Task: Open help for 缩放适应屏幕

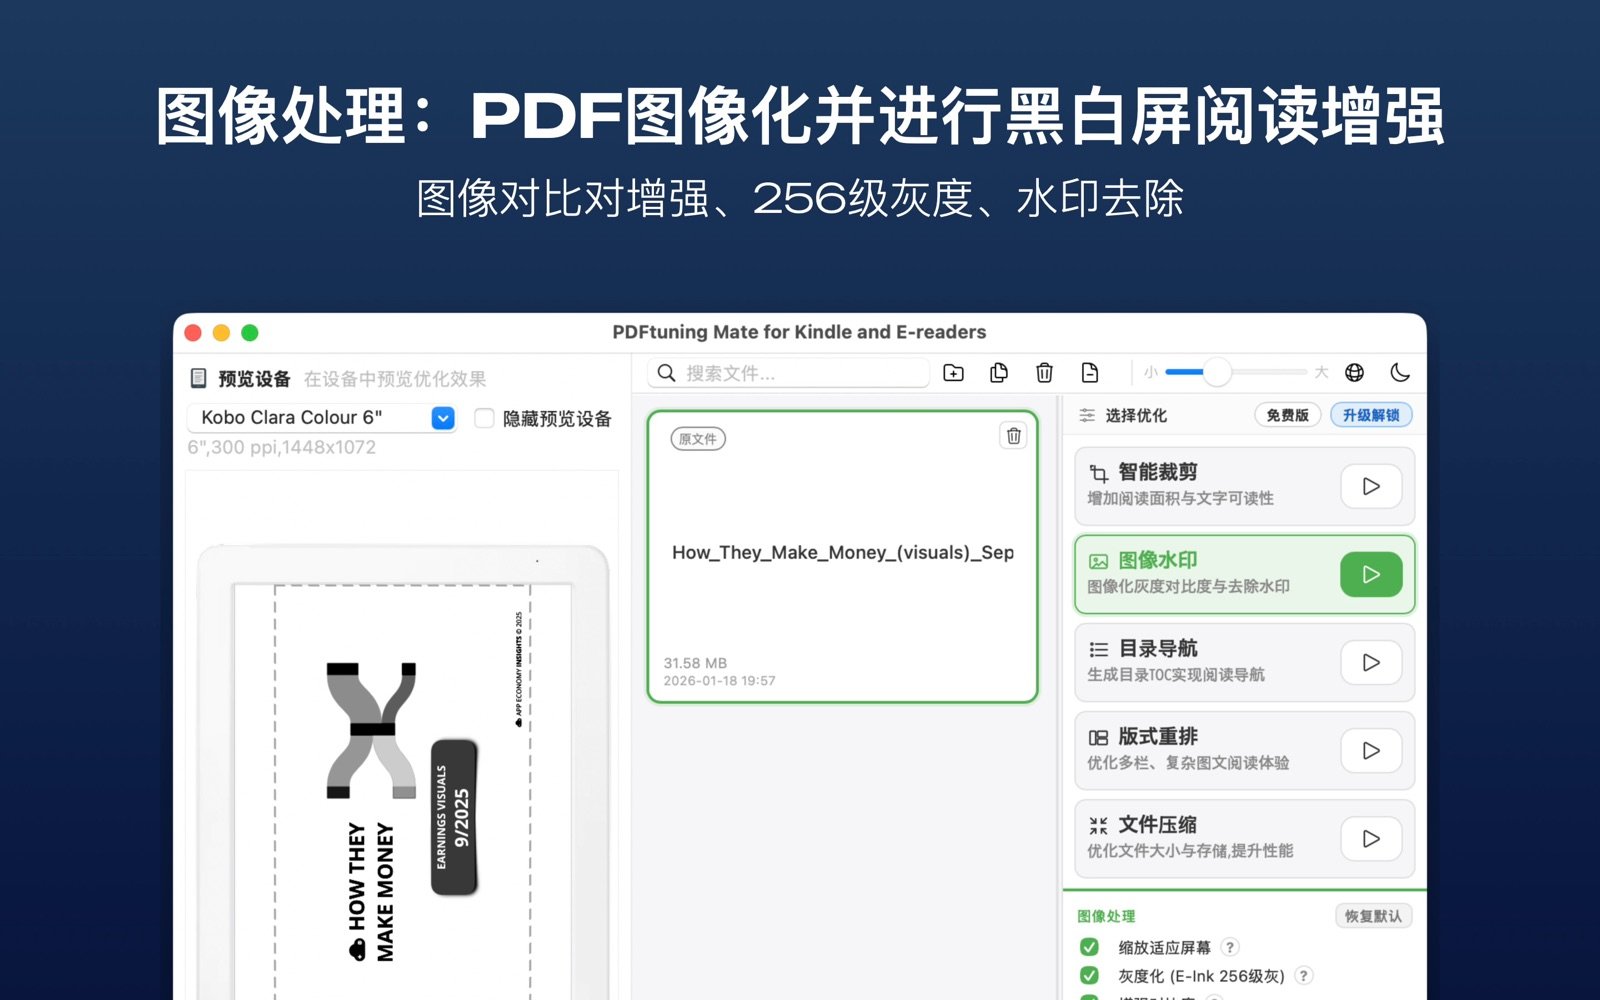Action: point(1230,947)
